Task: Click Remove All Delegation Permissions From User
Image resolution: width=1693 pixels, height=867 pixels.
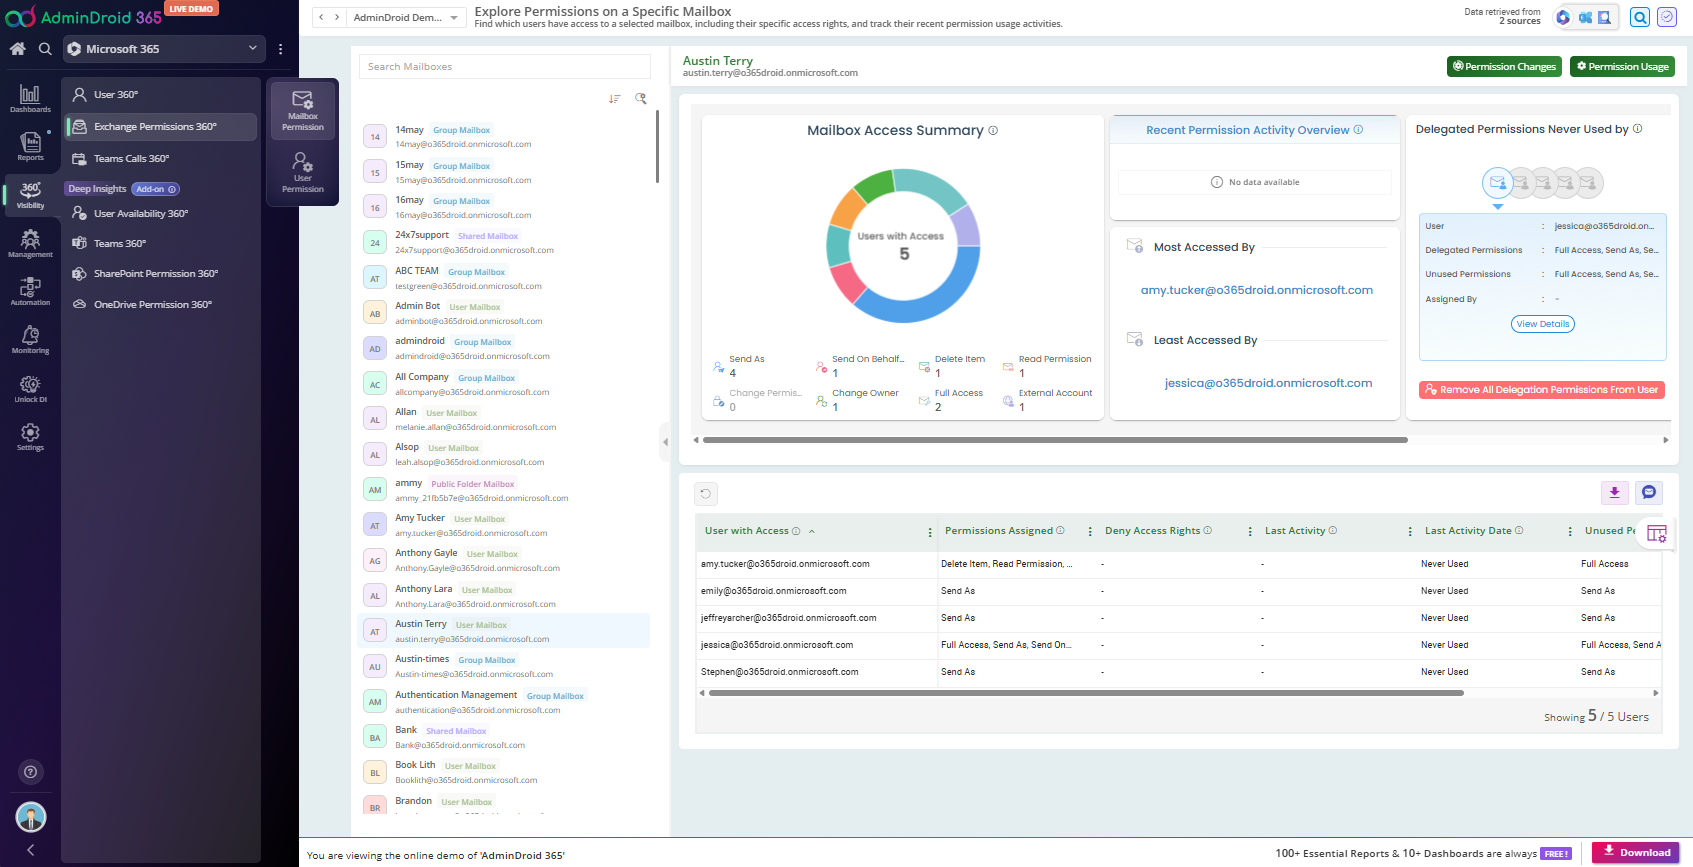Action: pos(1541,390)
